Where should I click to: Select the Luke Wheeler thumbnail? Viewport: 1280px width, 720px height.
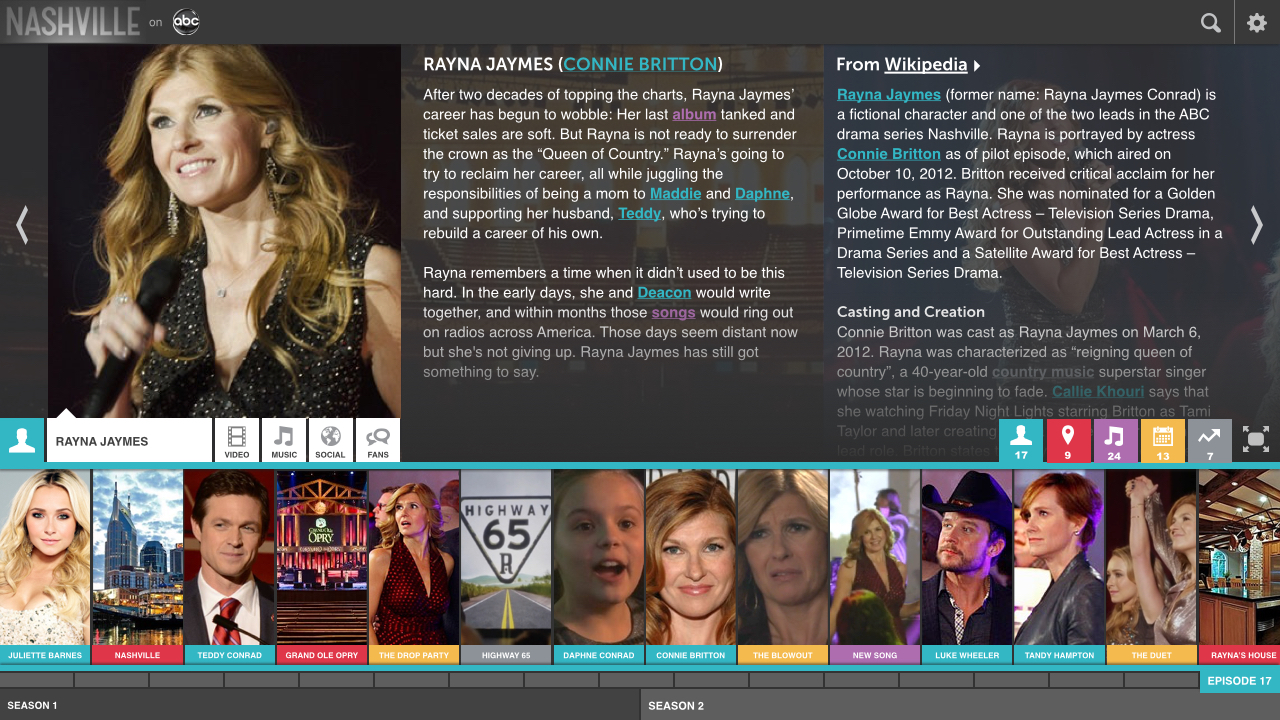(967, 567)
